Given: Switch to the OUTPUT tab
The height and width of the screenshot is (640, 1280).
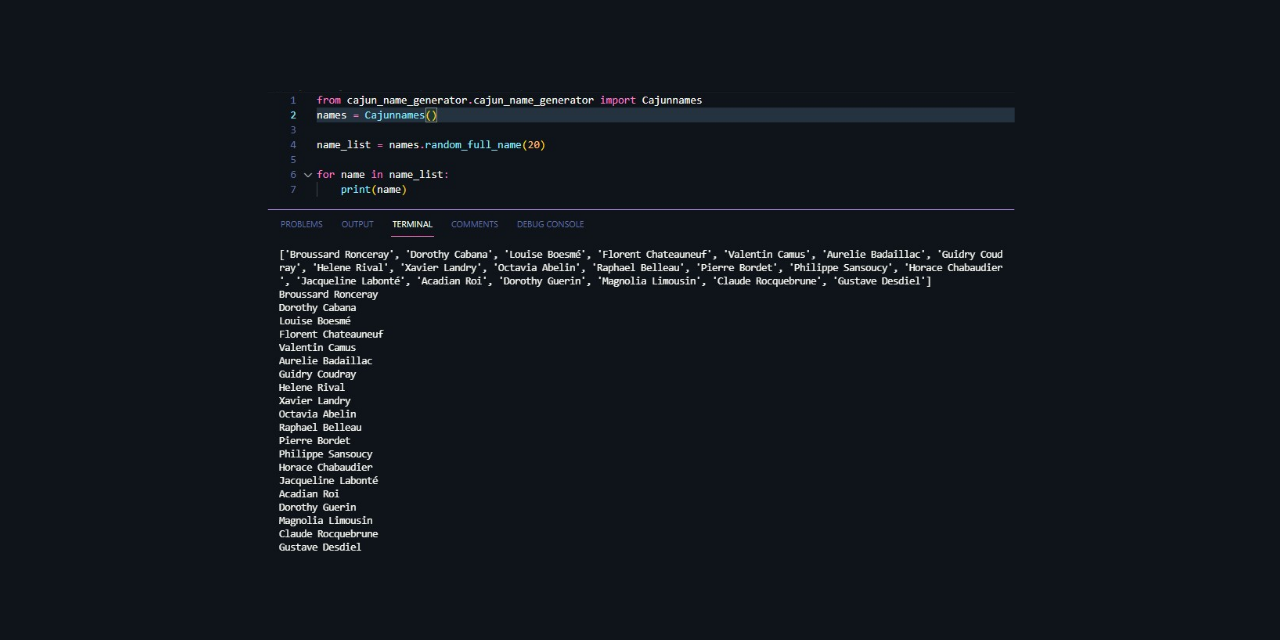Looking at the screenshot, I should point(357,224).
